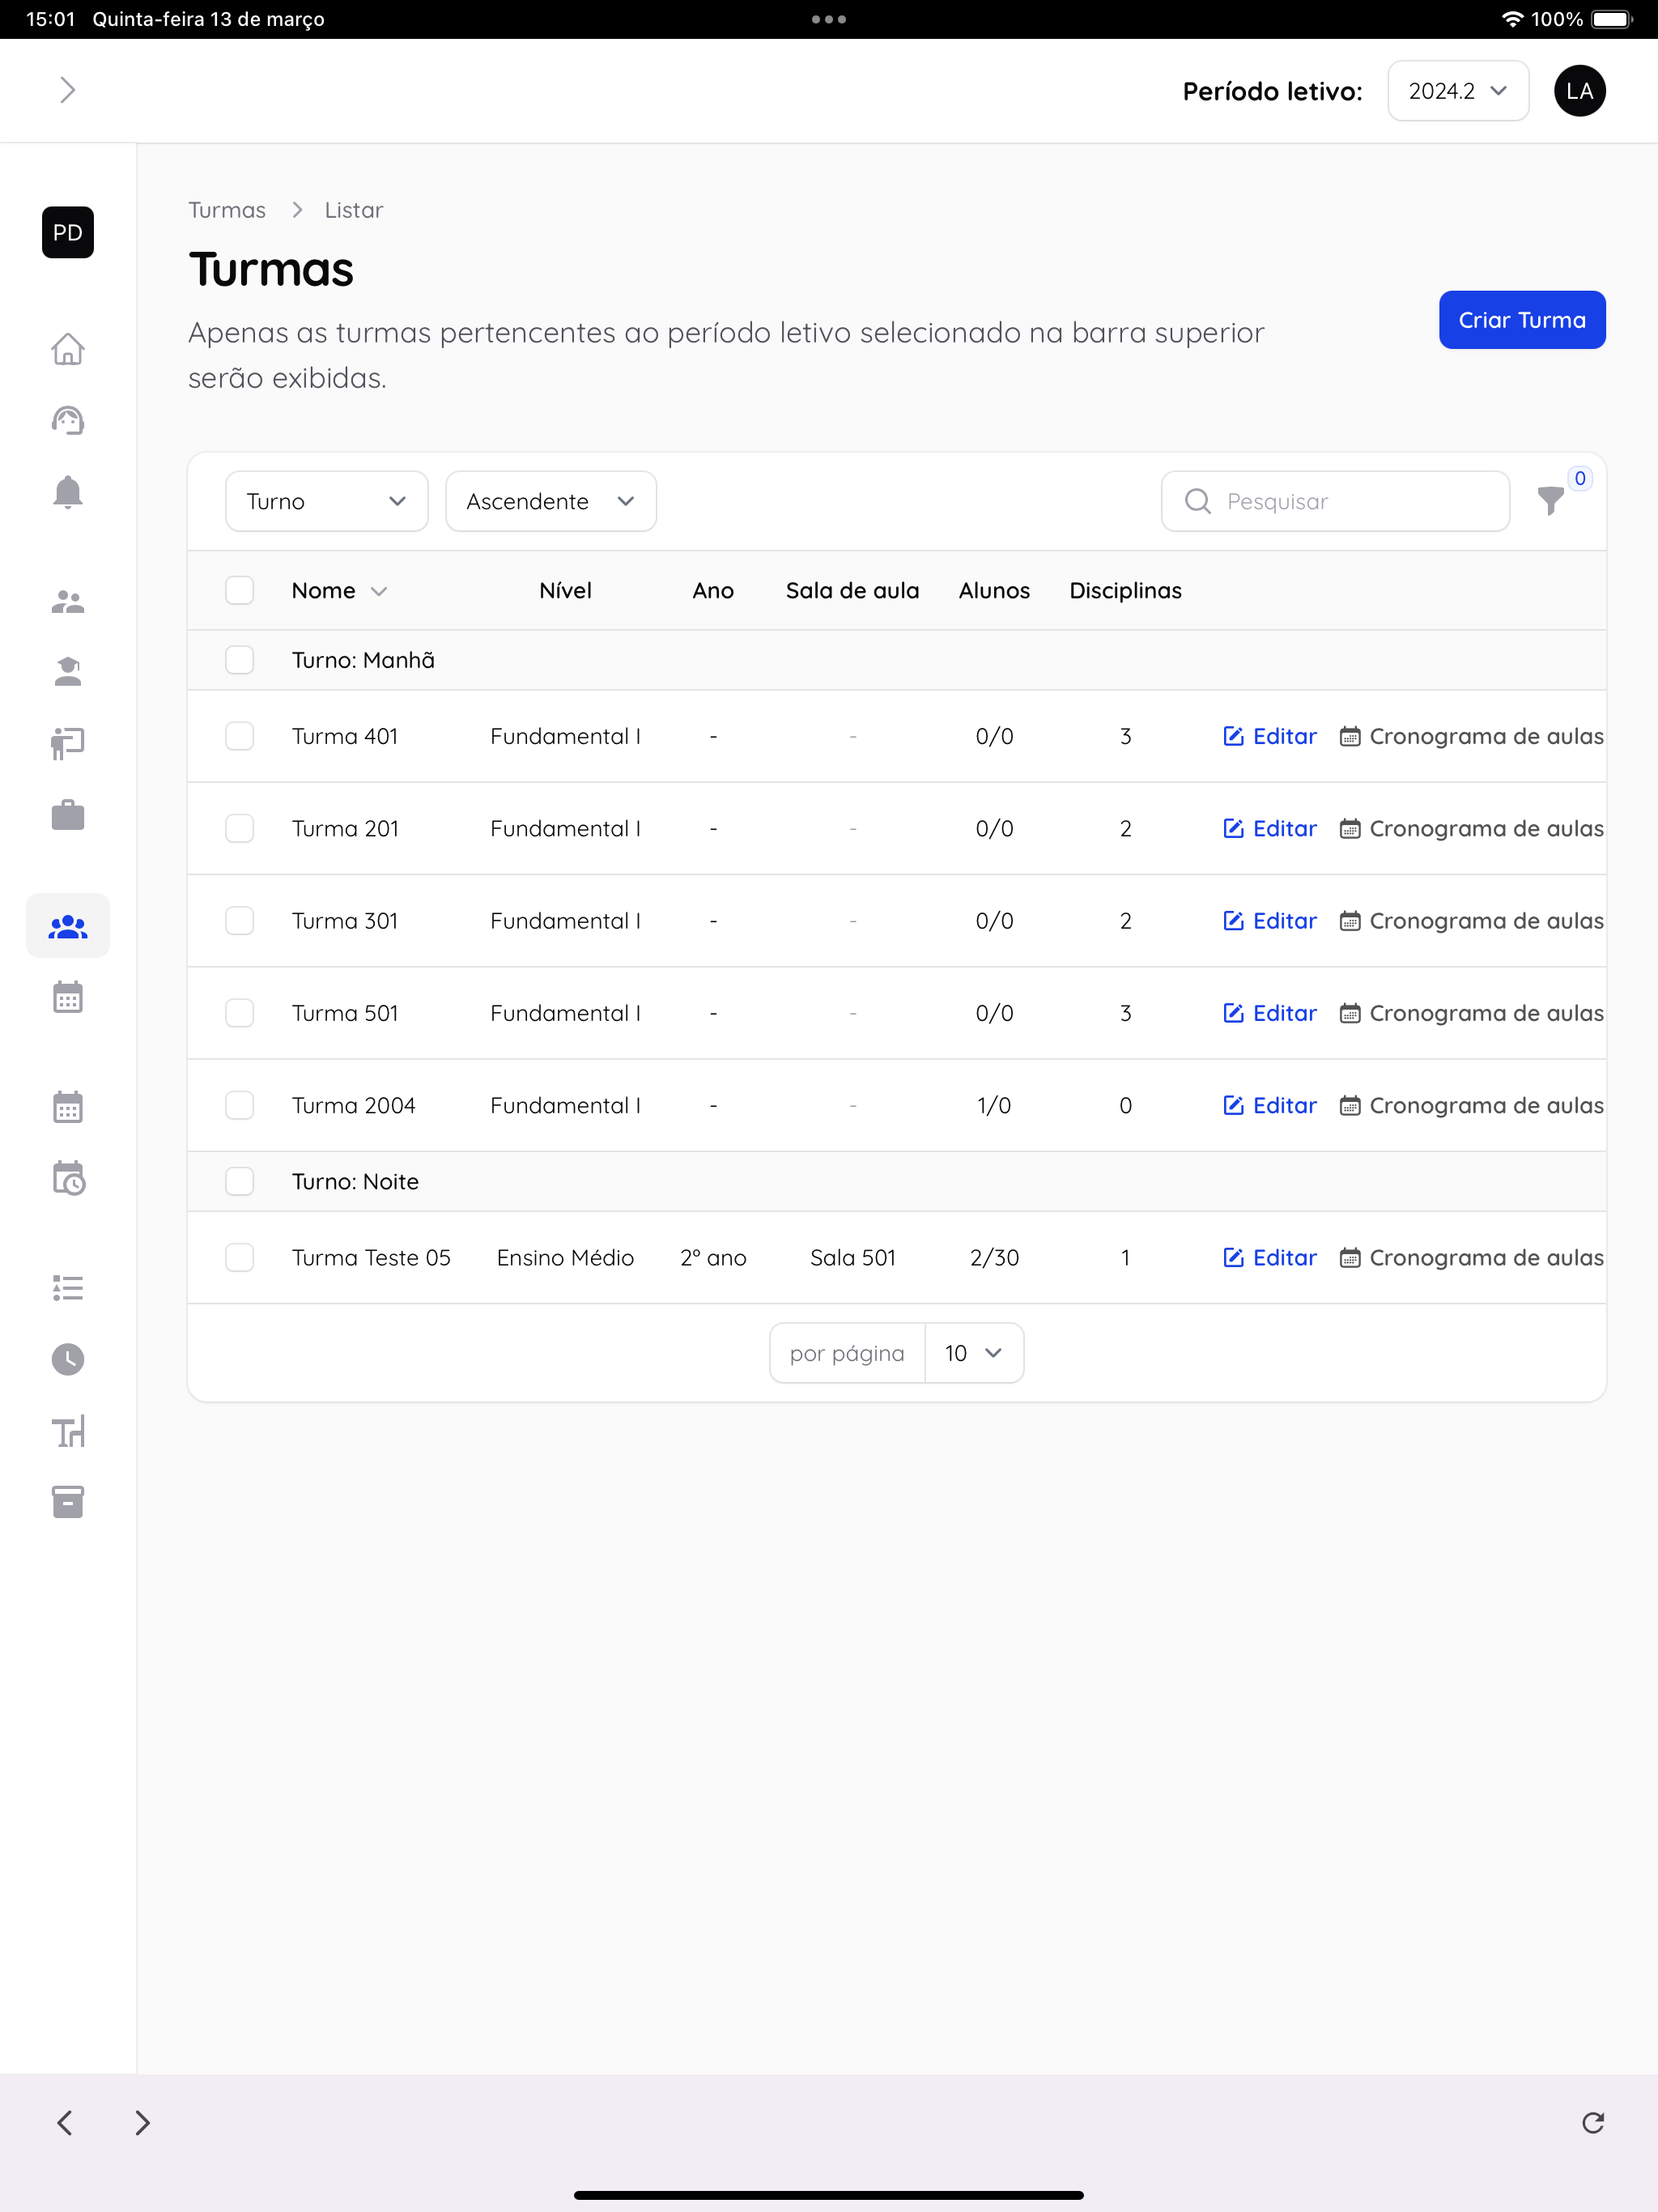Open the two-person users icon in sidebar
The width and height of the screenshot is (1658, 2212).
pos(68,602)
